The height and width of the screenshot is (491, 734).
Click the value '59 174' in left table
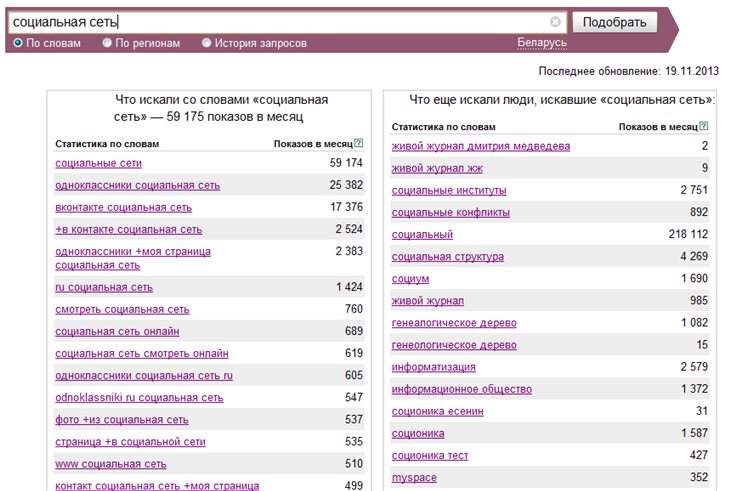(x=346, y=163)
